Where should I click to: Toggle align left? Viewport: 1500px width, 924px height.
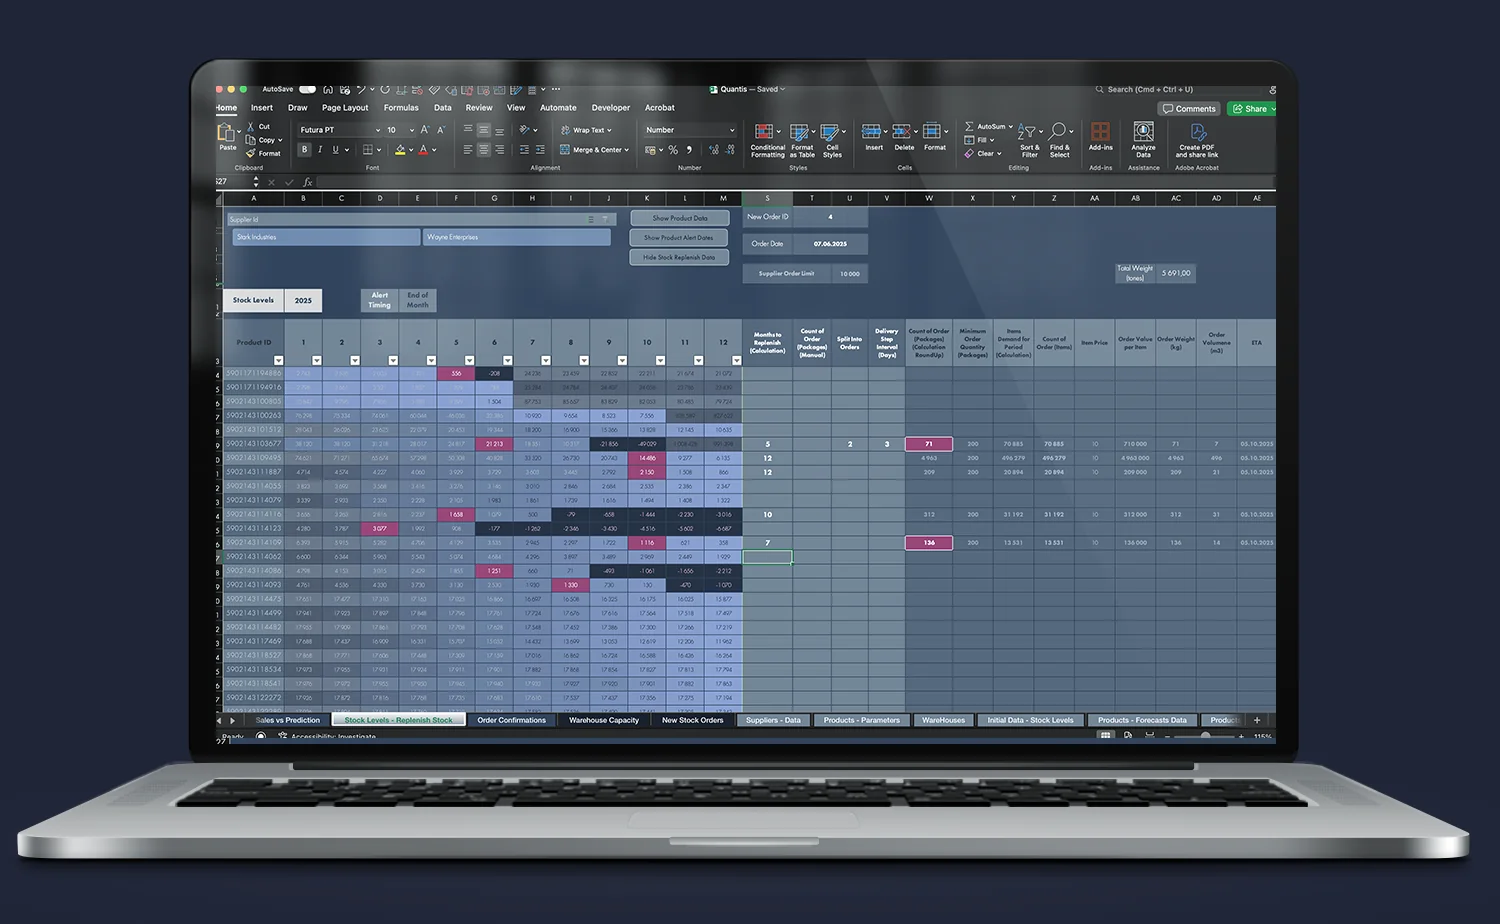pyautogui.click(x=468, y=150)
